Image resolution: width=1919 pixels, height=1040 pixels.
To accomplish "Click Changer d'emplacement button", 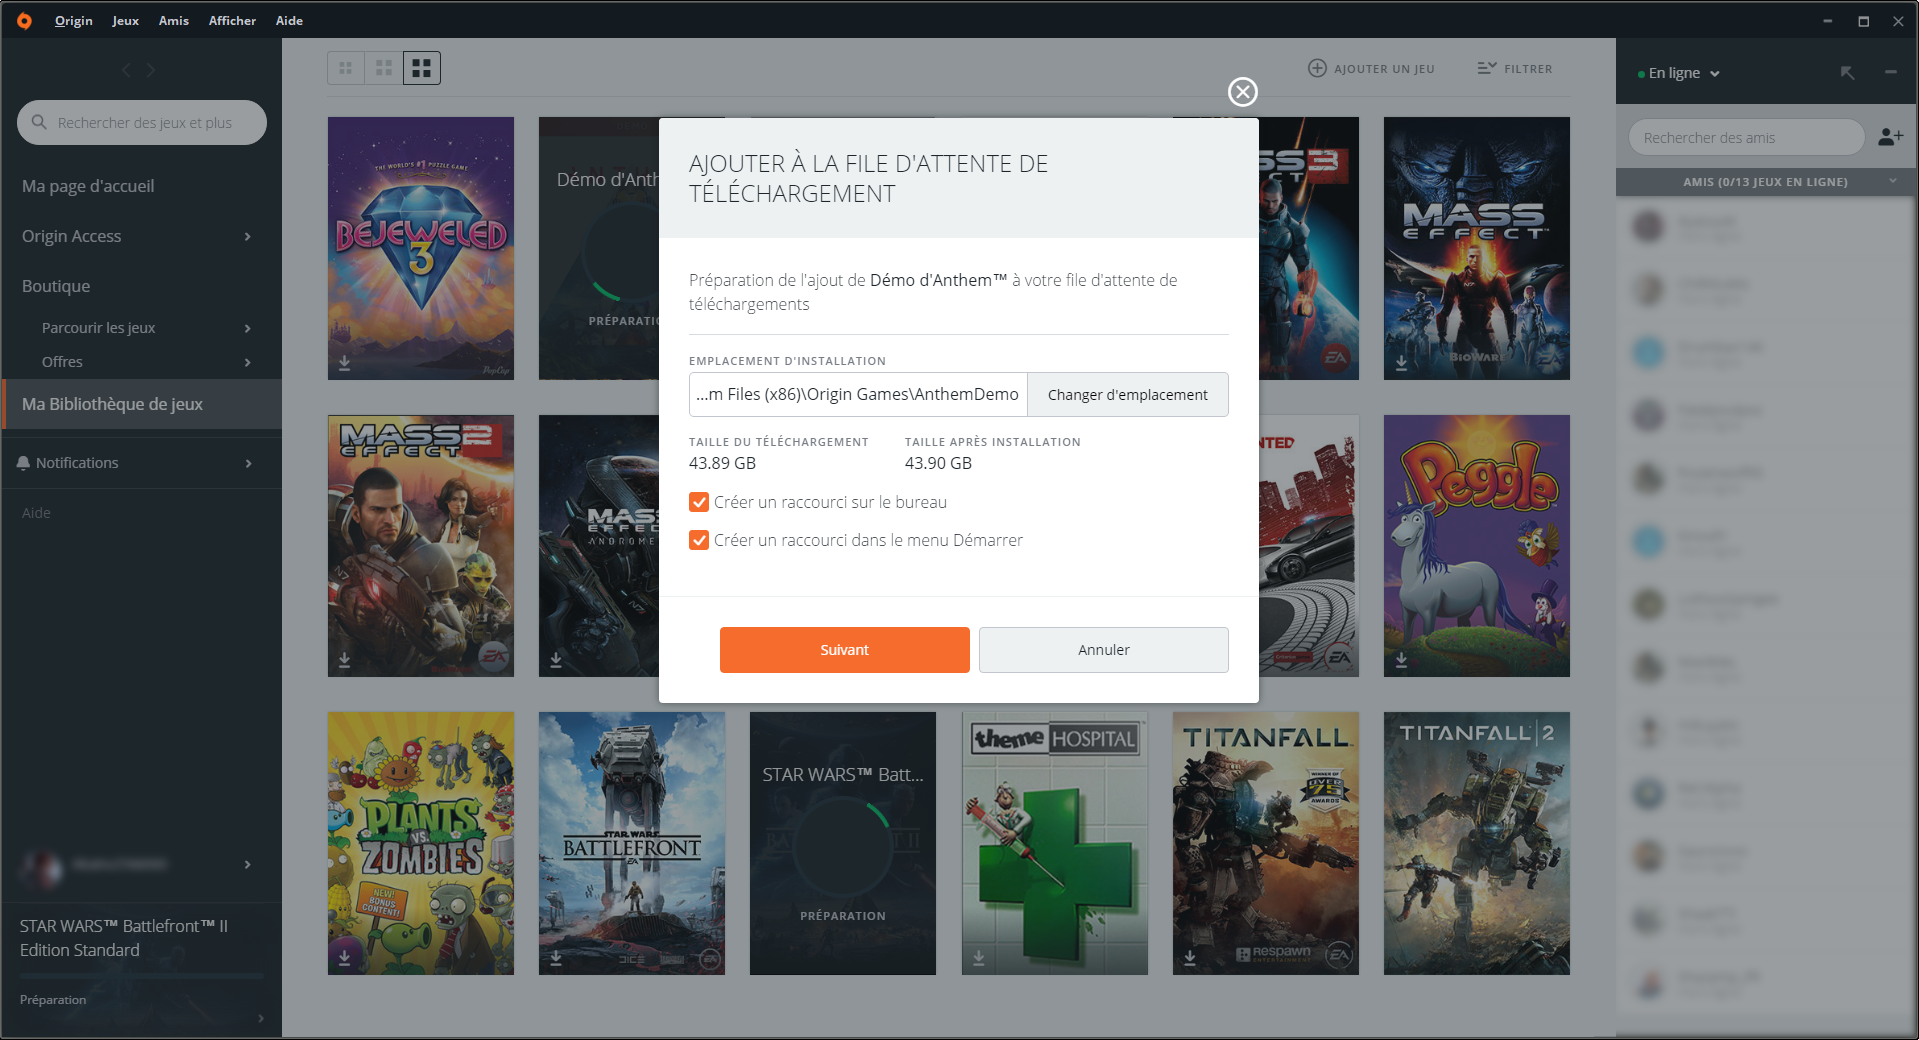I will 1127,395.
